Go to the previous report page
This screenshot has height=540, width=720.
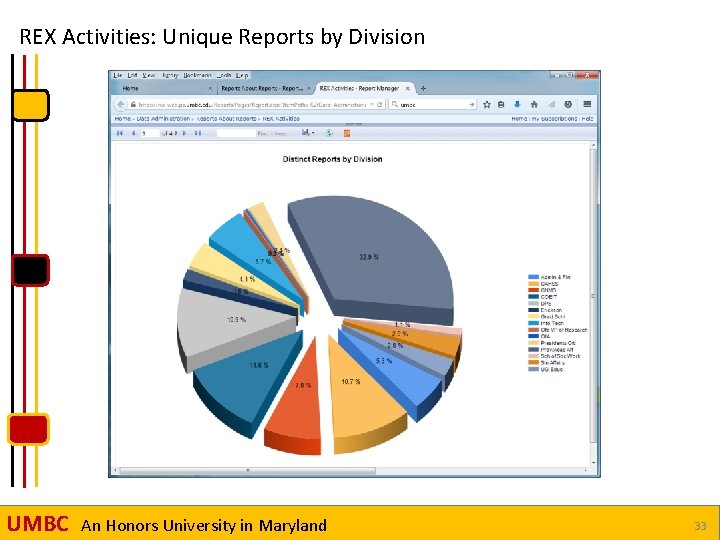coord(133,133)
